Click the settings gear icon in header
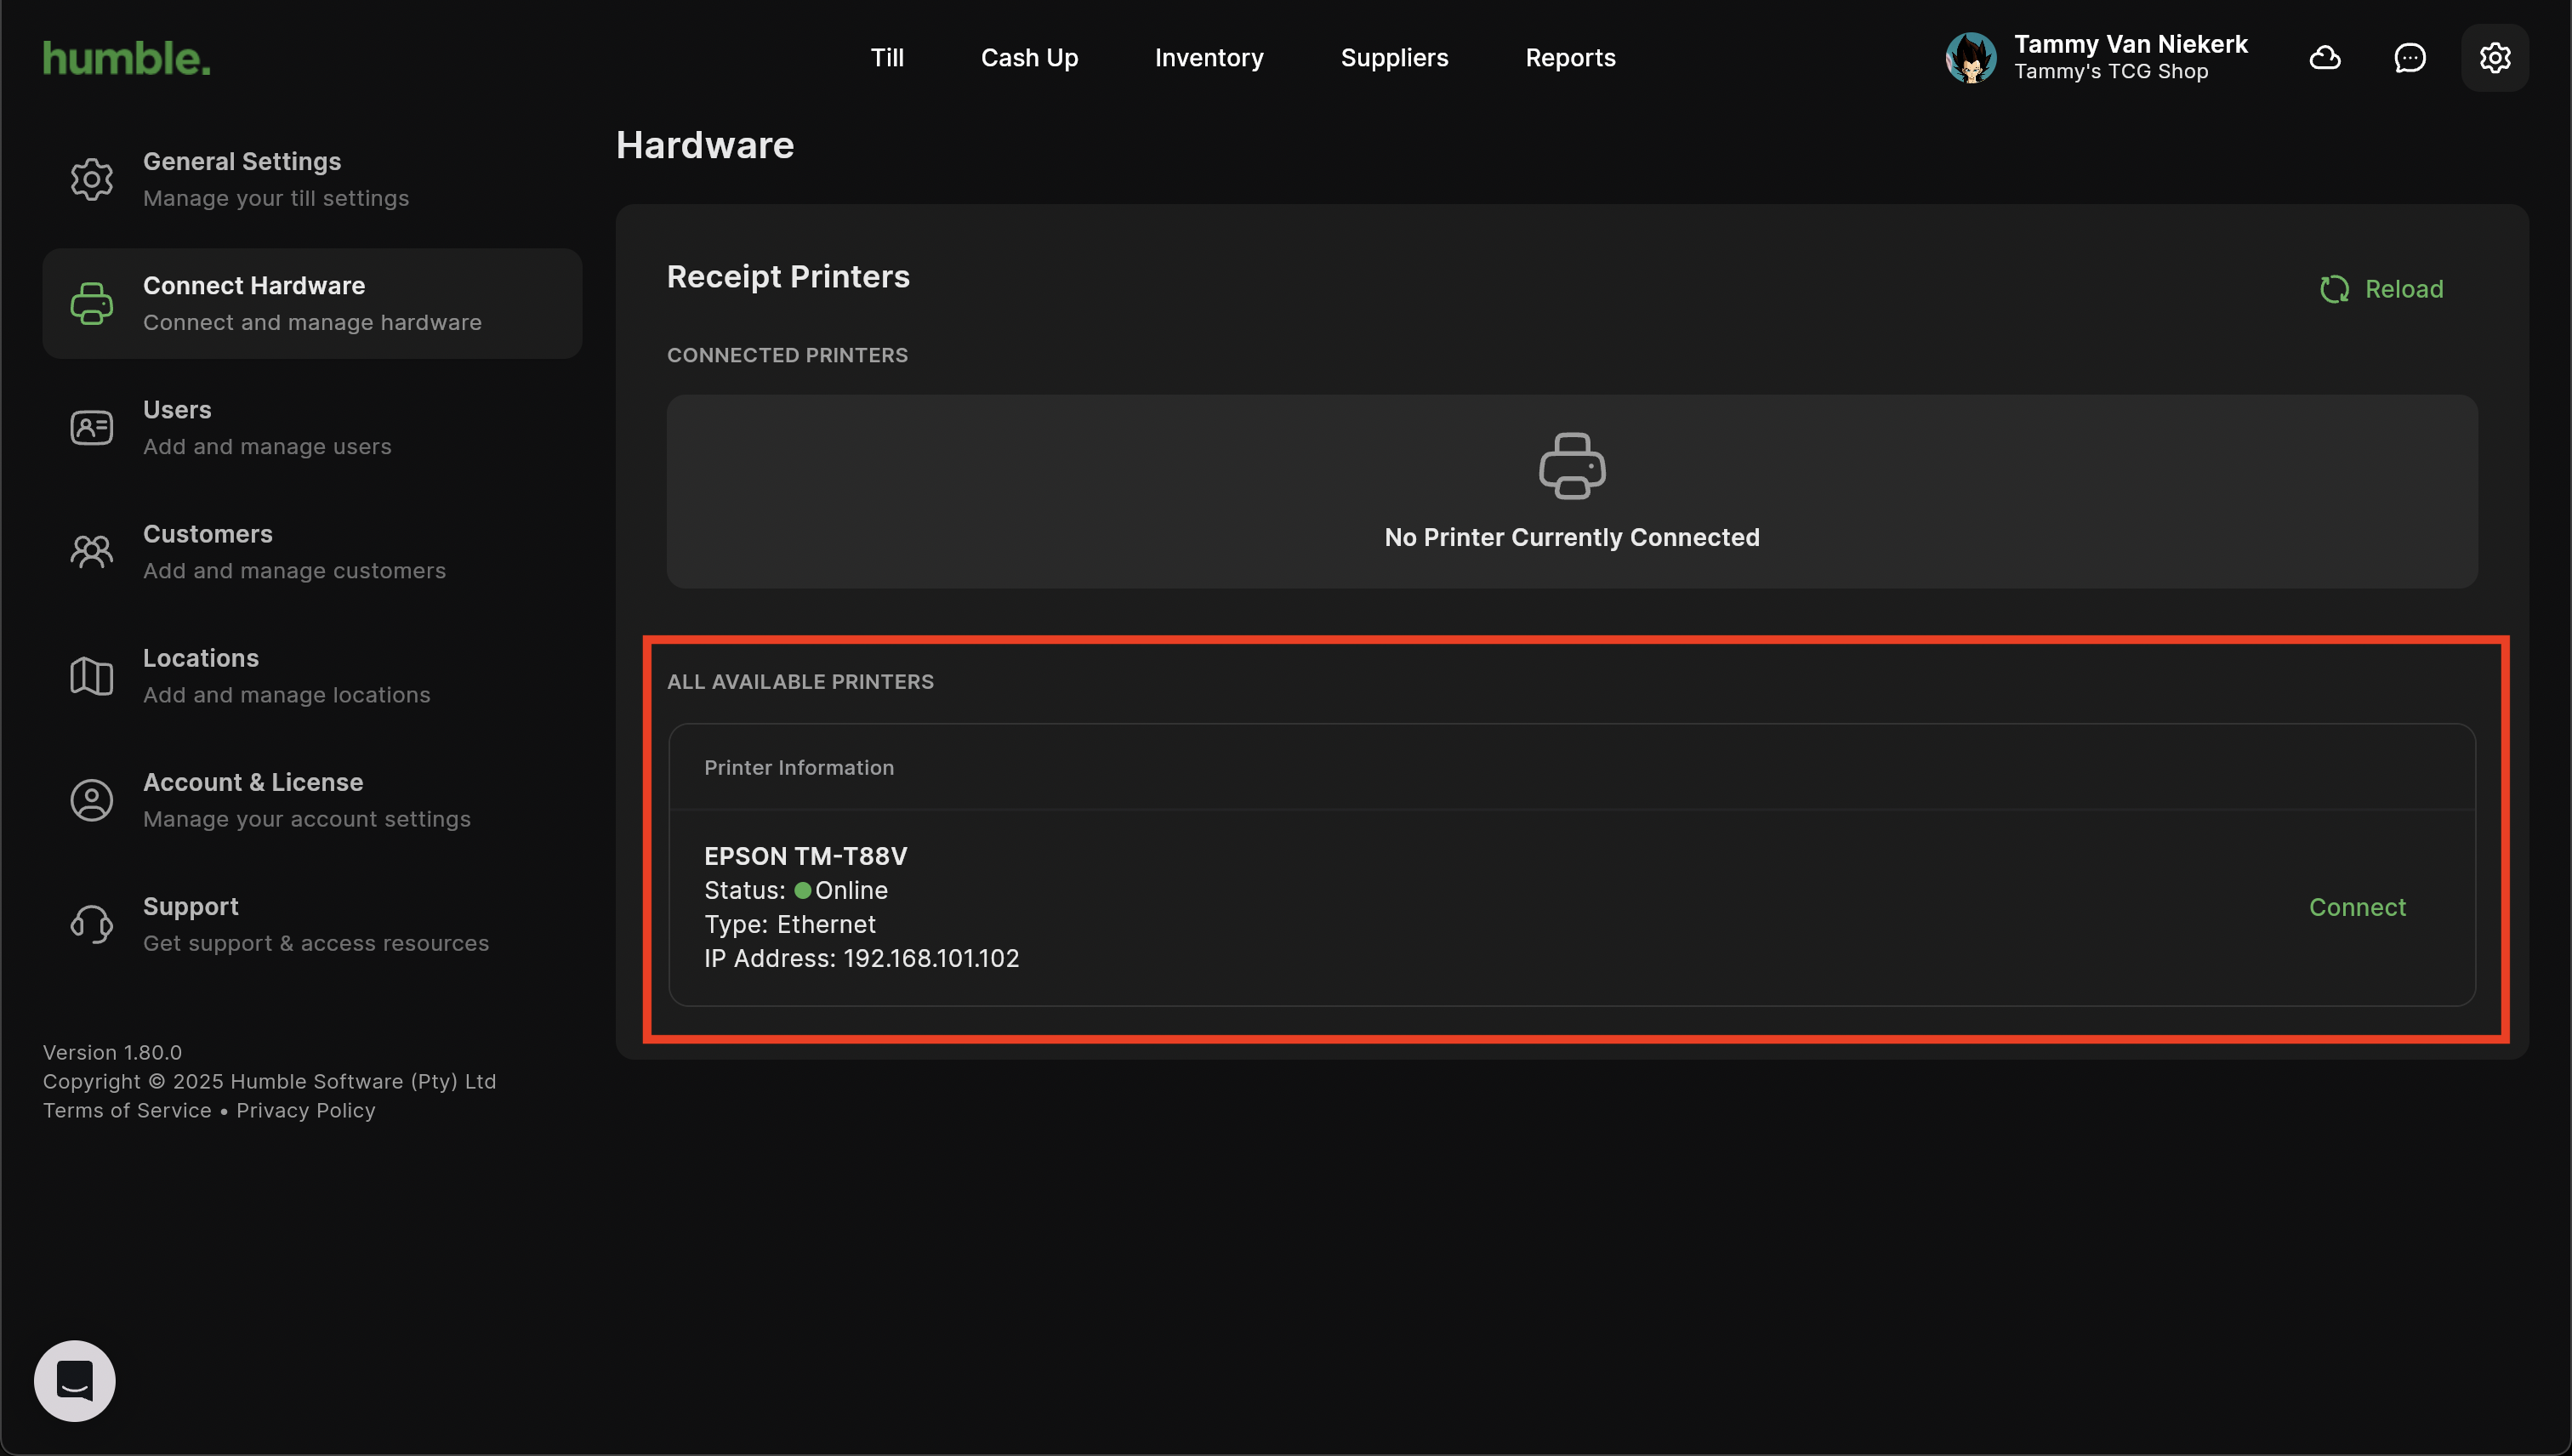The image size is (2572, 1456). [2494, 58]
